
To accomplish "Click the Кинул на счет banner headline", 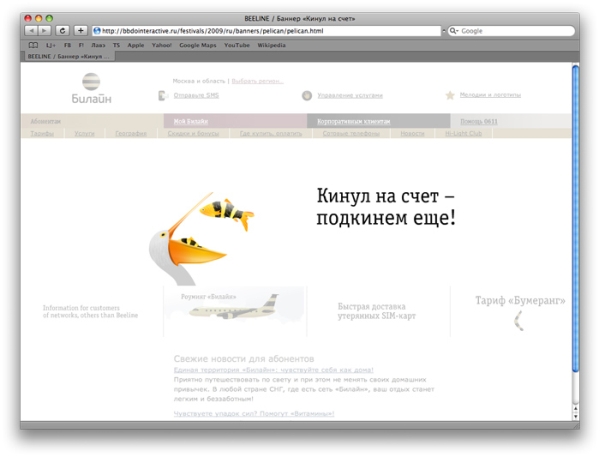I will point(386,207).
